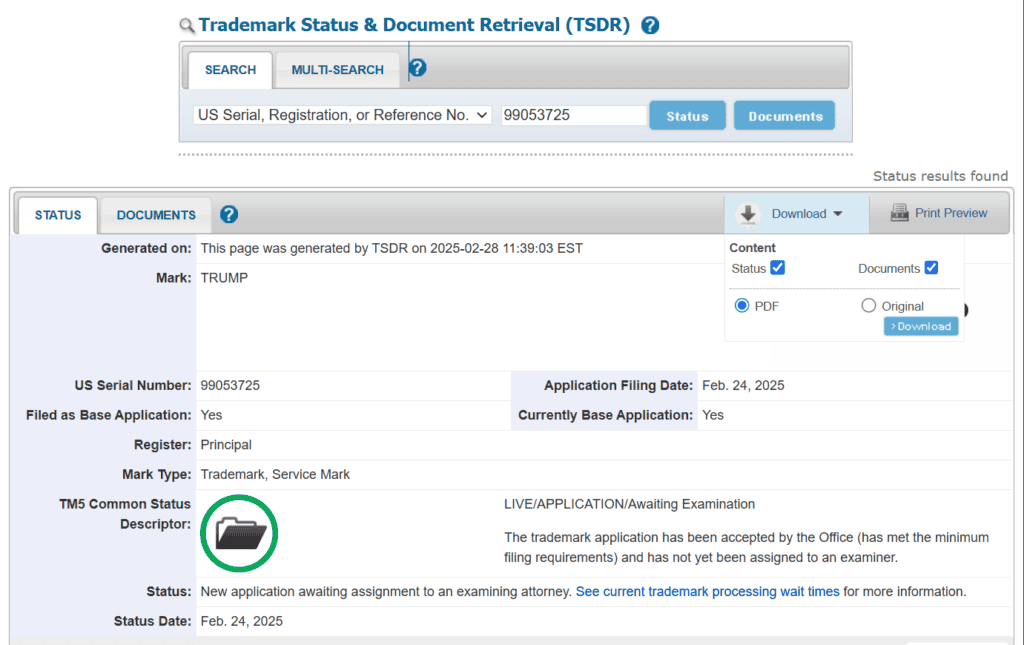Click the open folder status descriptor icon
Screen dimensions: 1024x645
click(x=239, y=533)
